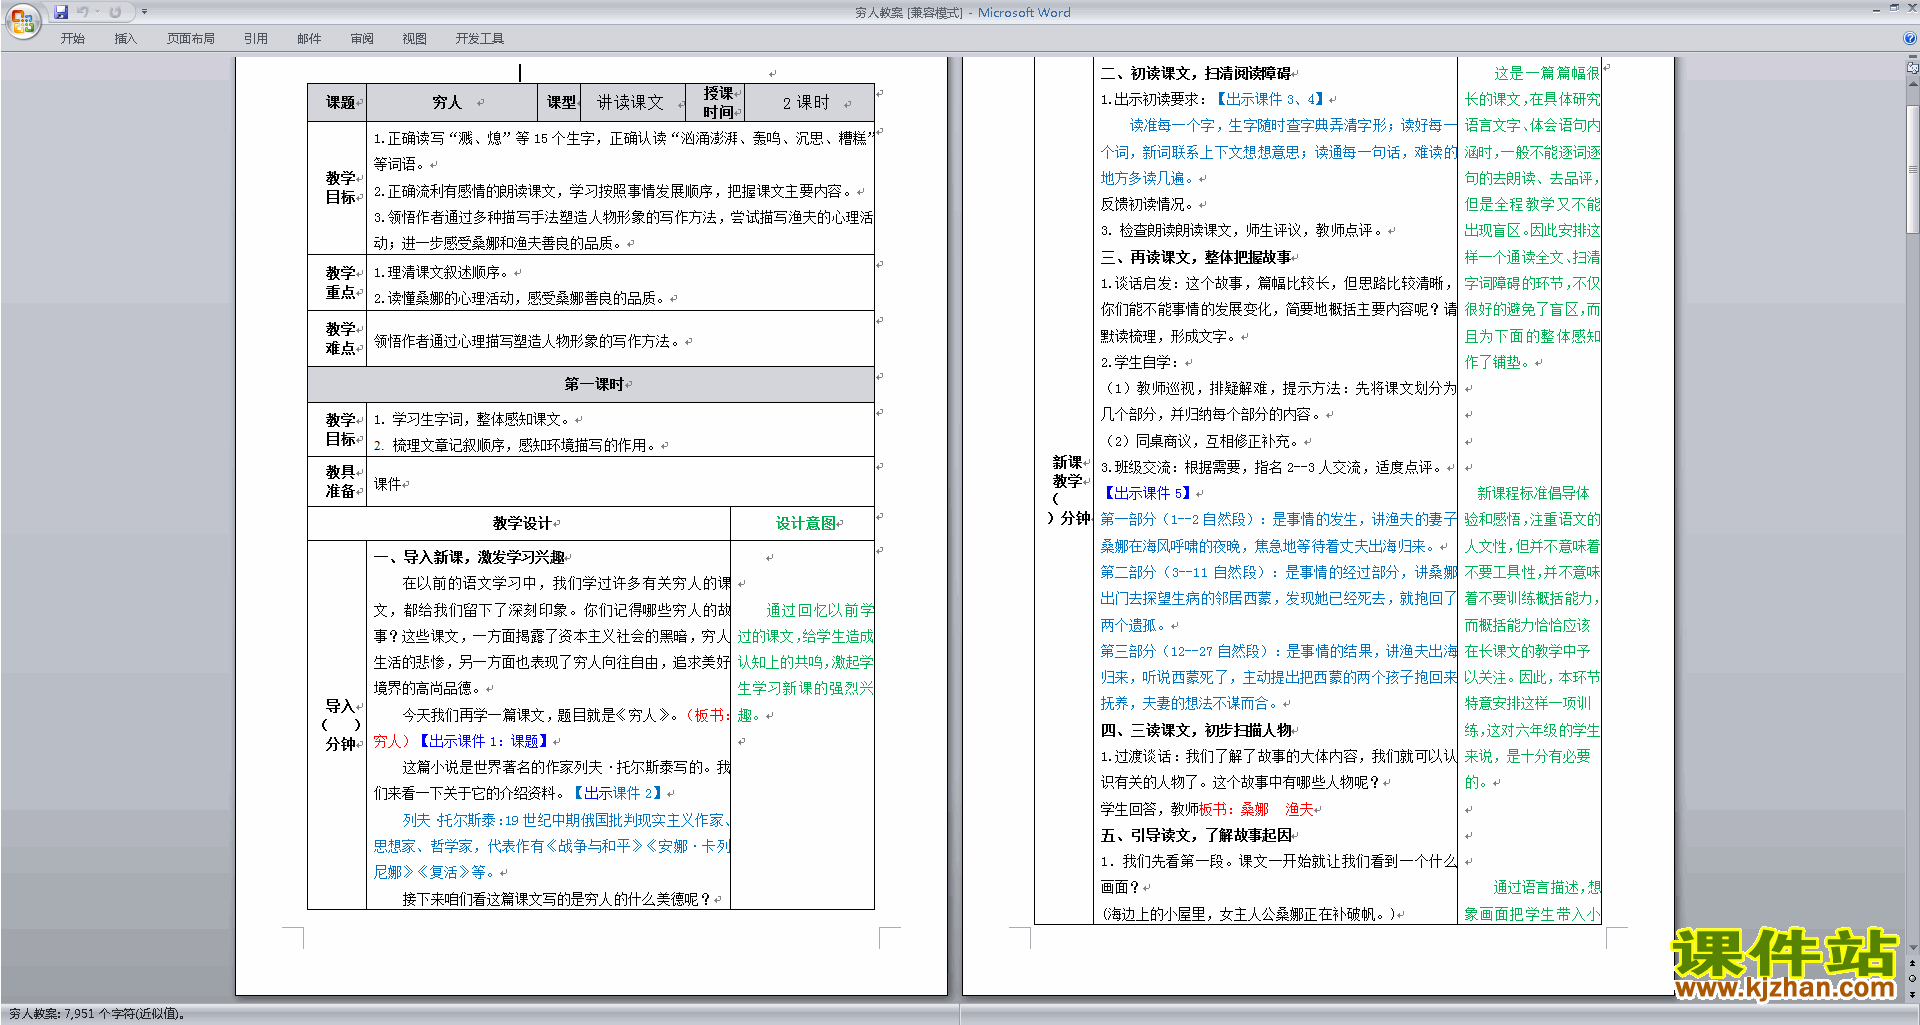This screenshot has height=1025, width=1920.
Task: Click the document title in the title bar
Action: 962,12
